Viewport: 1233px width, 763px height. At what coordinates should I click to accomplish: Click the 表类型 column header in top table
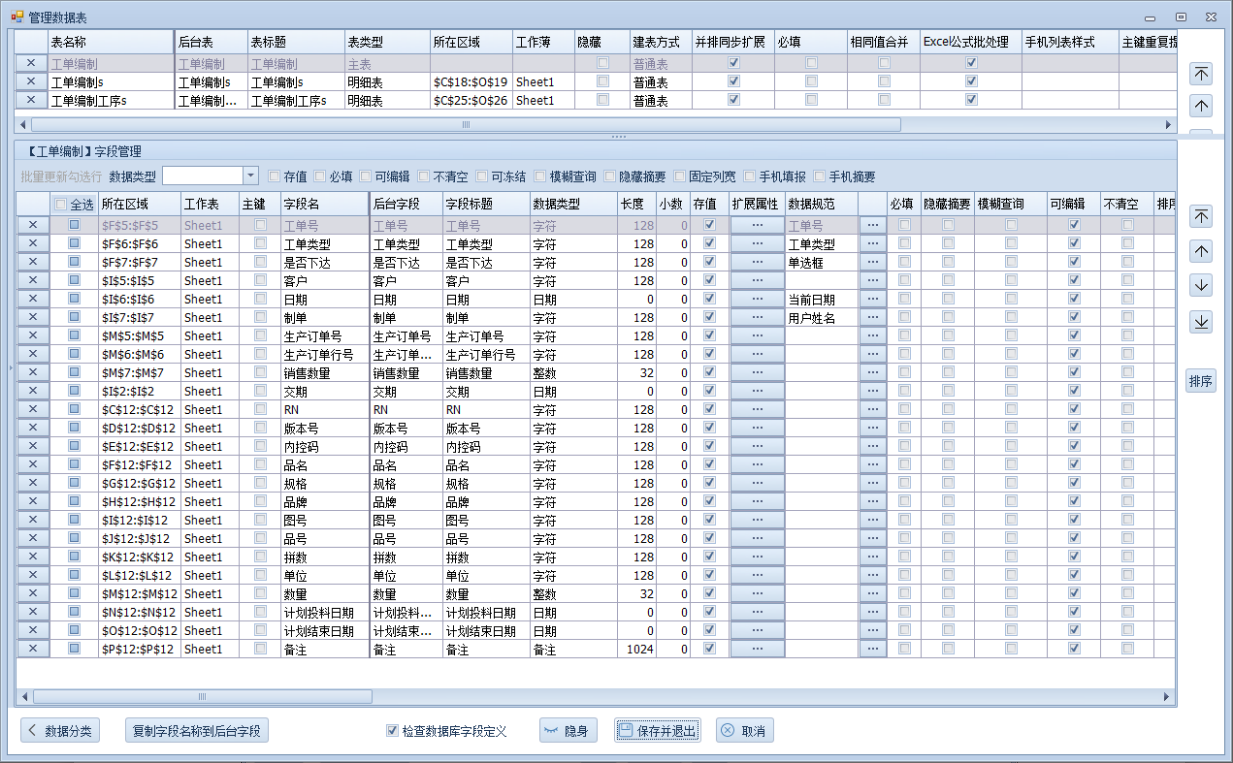click(385, 42)
